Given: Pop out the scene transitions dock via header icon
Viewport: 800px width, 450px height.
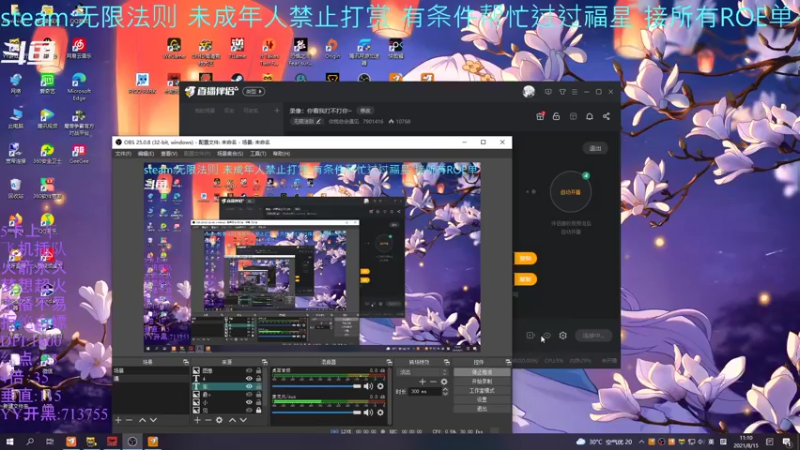Looking at the screenshot, I should (446, 362).
